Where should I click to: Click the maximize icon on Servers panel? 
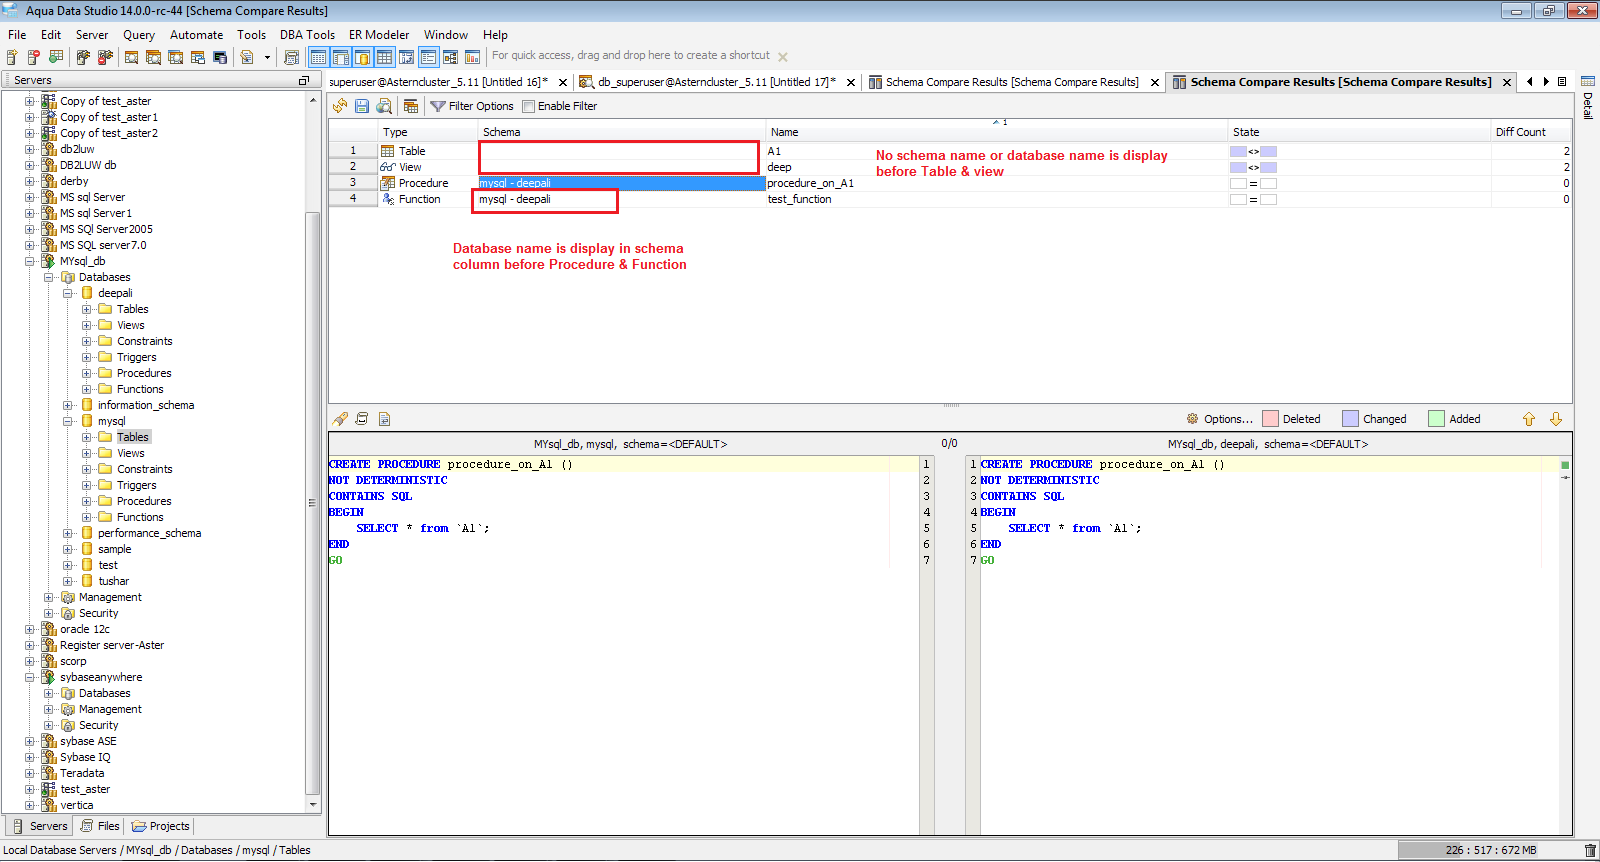pyautogui.click(x=304, y=80)
